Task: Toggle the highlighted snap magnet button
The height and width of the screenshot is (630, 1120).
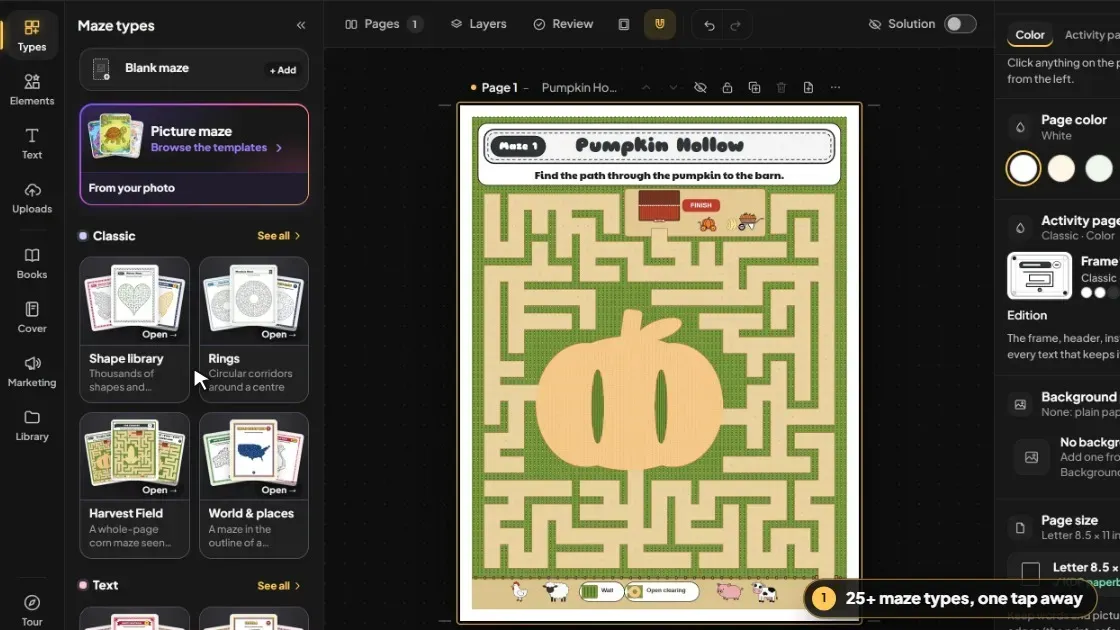Action: coord(659,24)
